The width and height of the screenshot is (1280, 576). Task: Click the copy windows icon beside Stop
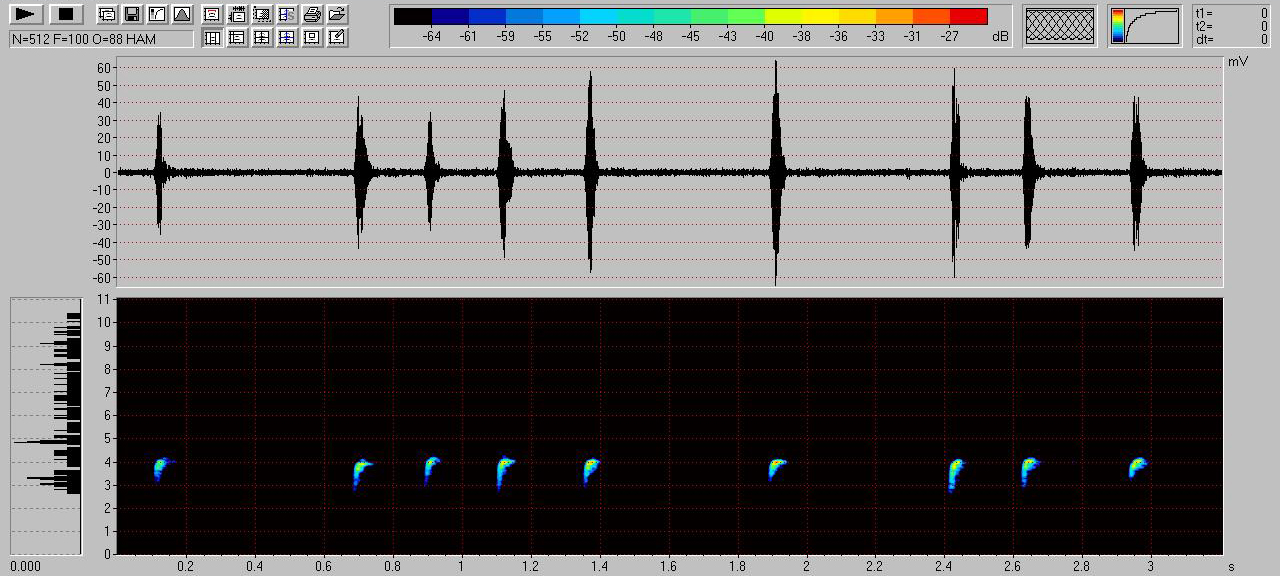click(106, 14)
